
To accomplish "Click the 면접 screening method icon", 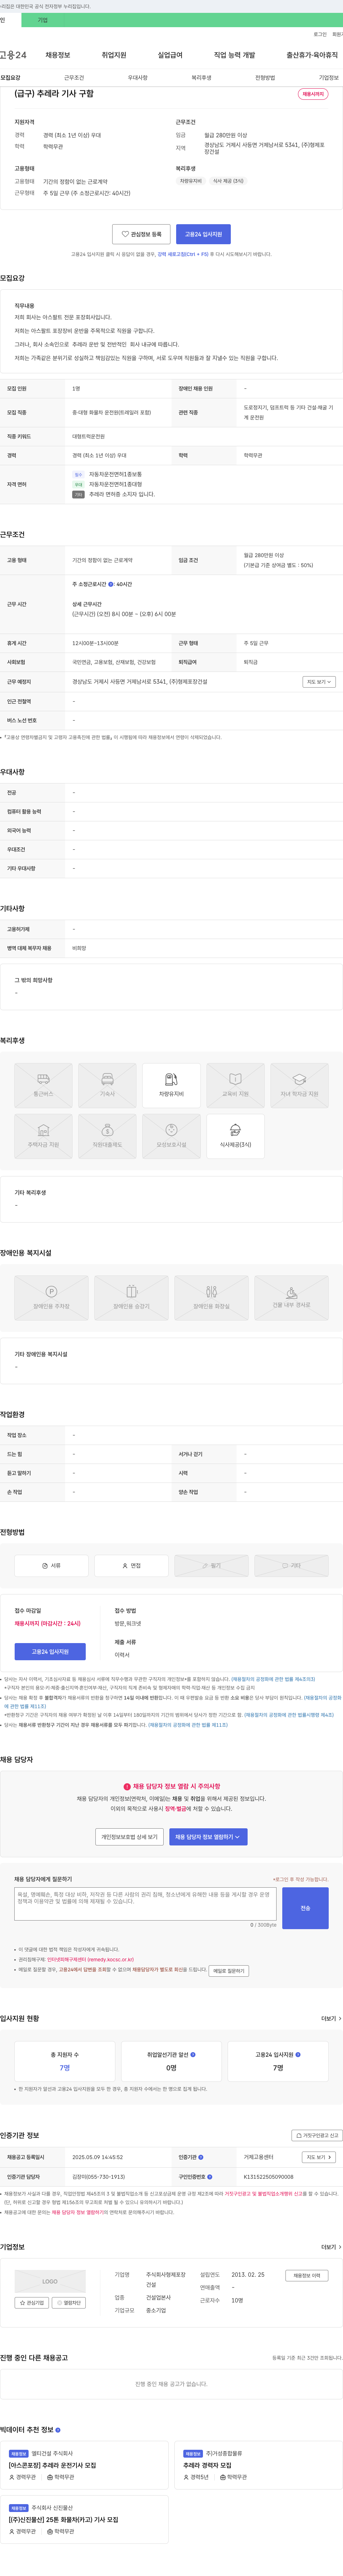I will click(131, 1565).
